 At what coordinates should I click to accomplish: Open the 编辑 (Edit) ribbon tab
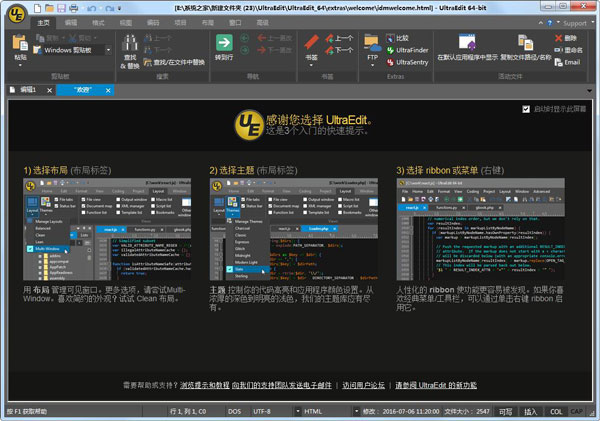[71, 23]
